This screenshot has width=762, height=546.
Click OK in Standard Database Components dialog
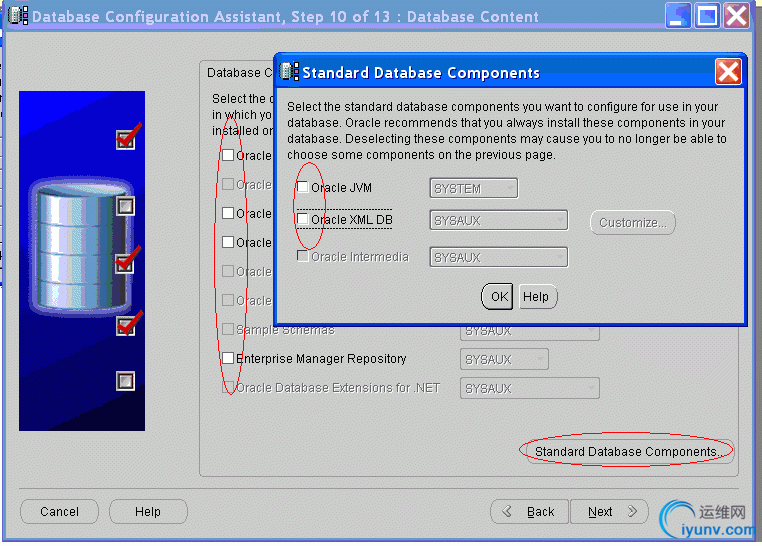click(x=497, y=296)
